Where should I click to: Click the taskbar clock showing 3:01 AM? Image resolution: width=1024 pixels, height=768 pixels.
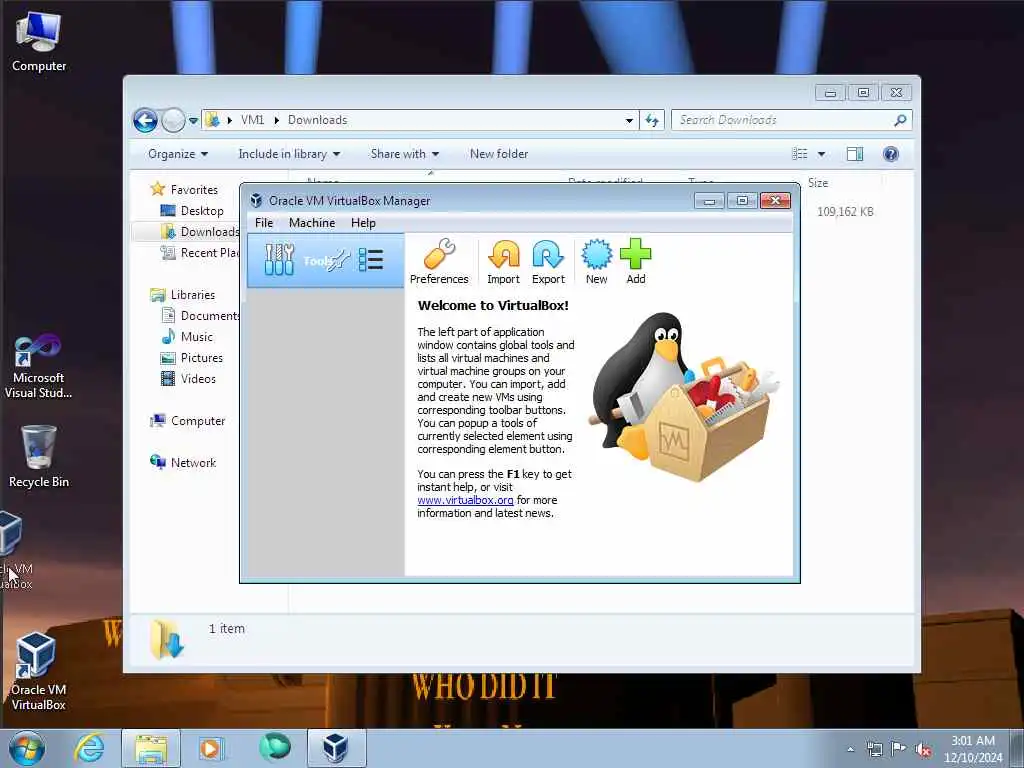point(973,749)
